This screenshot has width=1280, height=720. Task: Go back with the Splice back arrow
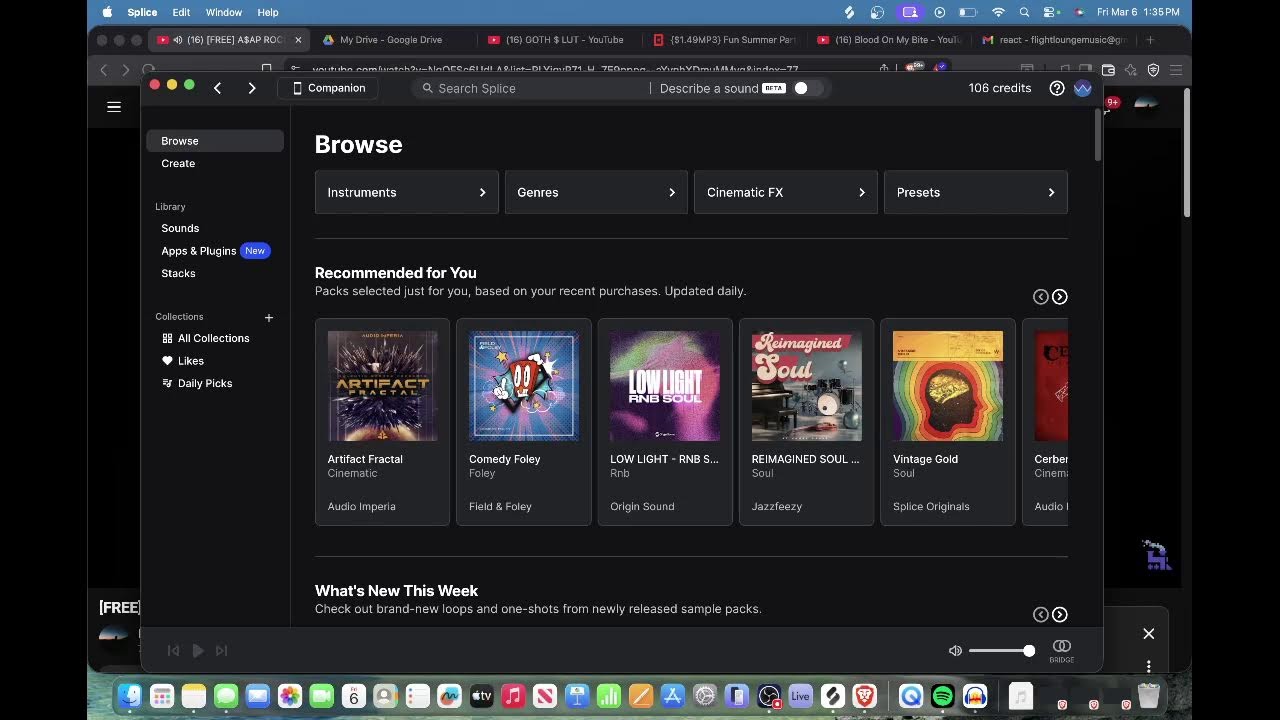click(217, 88)
